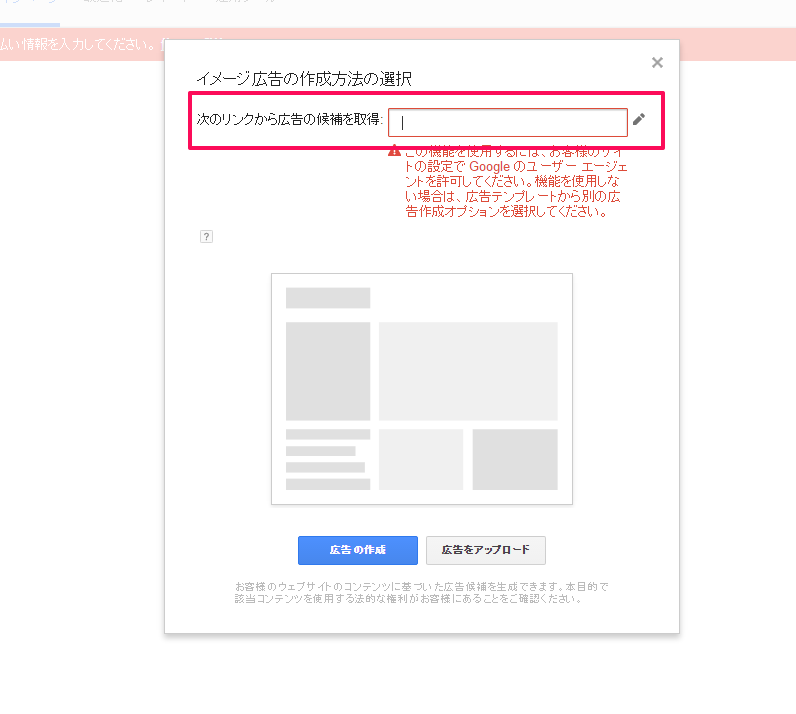The image size is (796, 714).
Task: Close the image ad creation dialog
Action: [x=657, y=63]
